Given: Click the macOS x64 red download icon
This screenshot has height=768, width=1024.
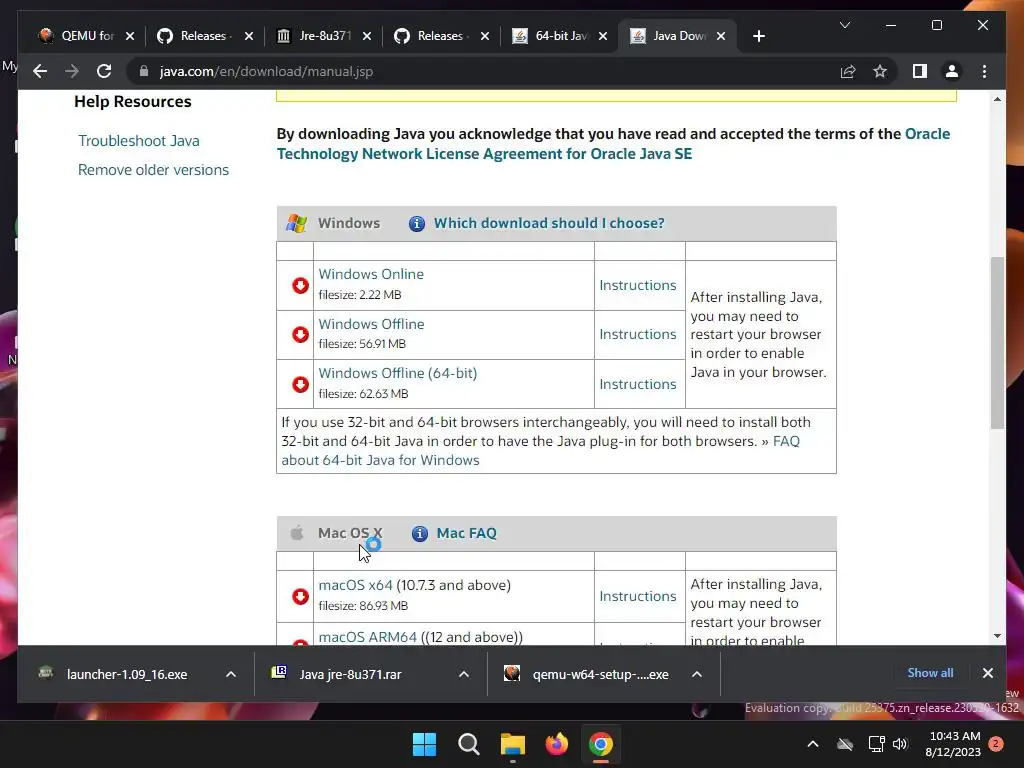Looking at the screenshot, I should (x=300, y=596).
